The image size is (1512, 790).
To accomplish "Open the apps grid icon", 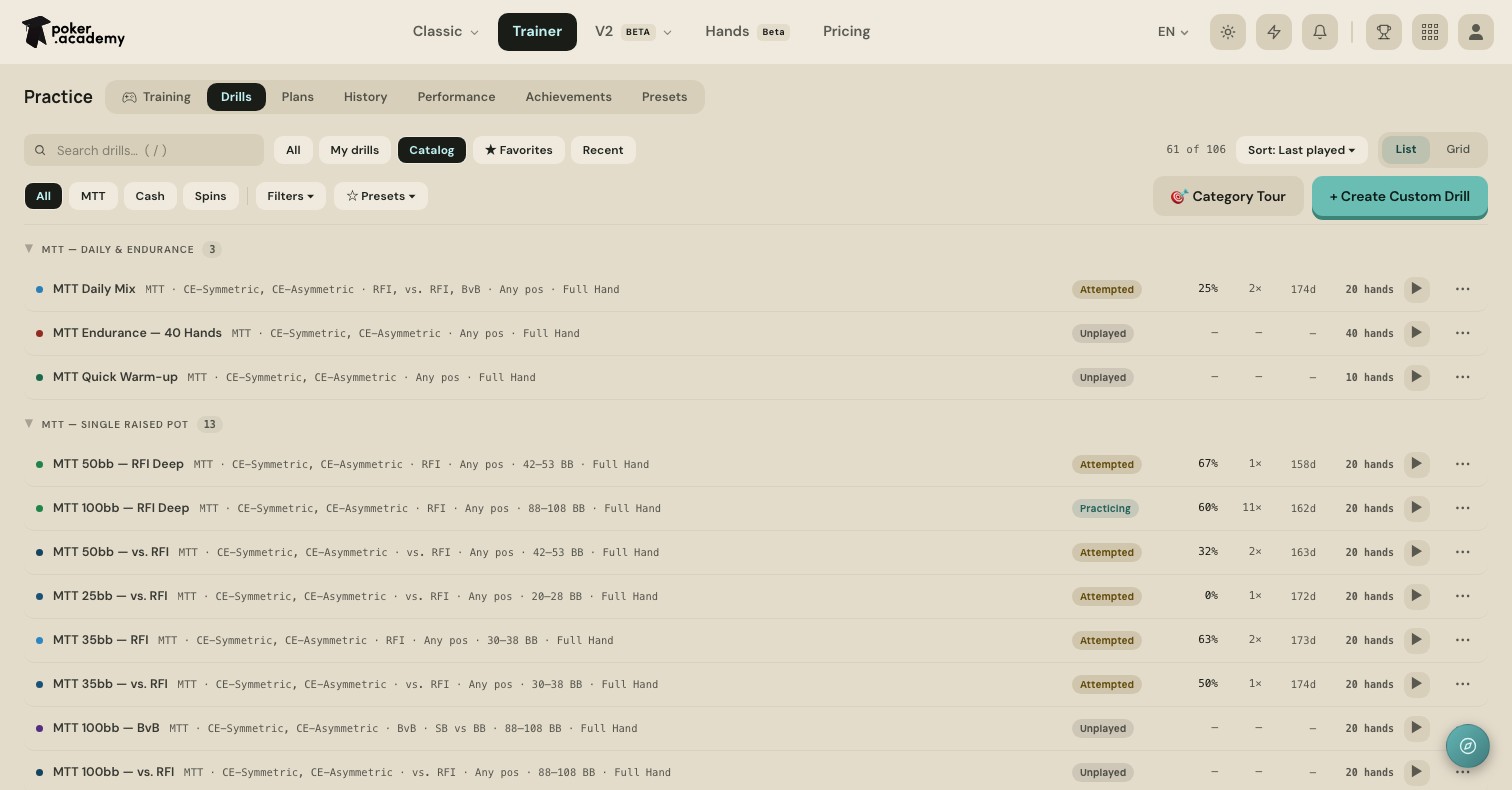I will (x=1430, y=32).
